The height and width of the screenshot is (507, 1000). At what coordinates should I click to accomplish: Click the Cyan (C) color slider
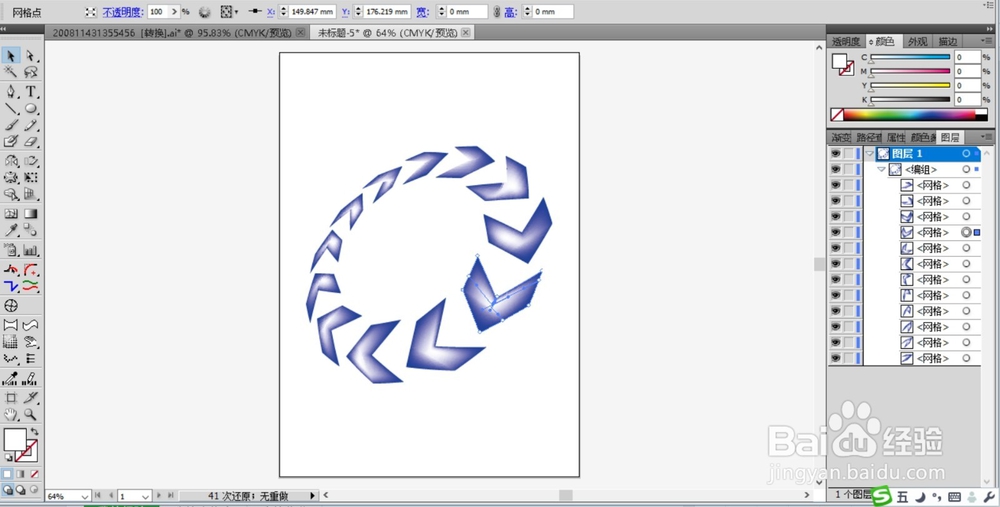pyautogui.click(x=910, y=57)
